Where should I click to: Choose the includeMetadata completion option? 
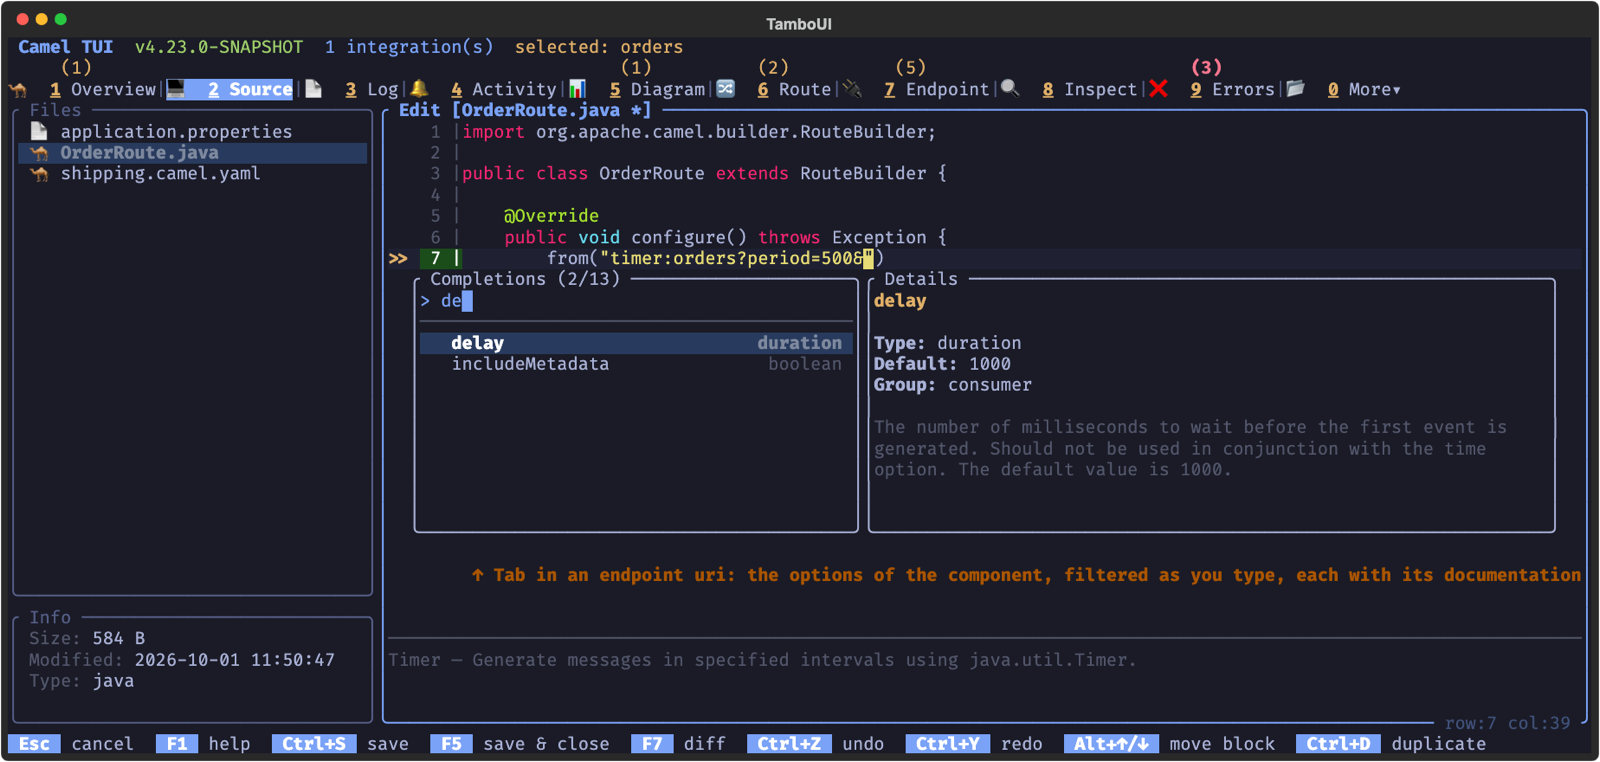point(636,364)
